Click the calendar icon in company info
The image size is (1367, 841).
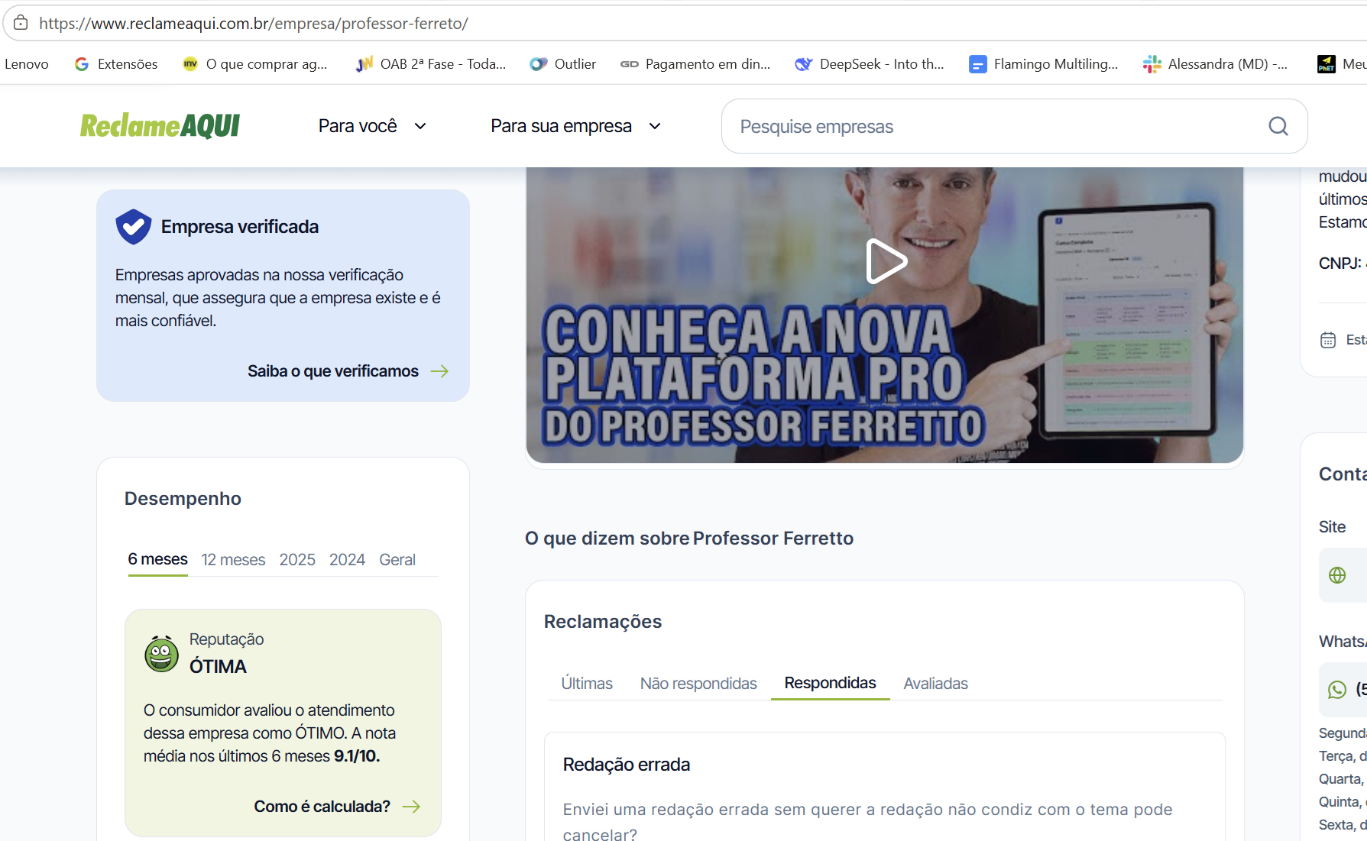coord(1328,340)
